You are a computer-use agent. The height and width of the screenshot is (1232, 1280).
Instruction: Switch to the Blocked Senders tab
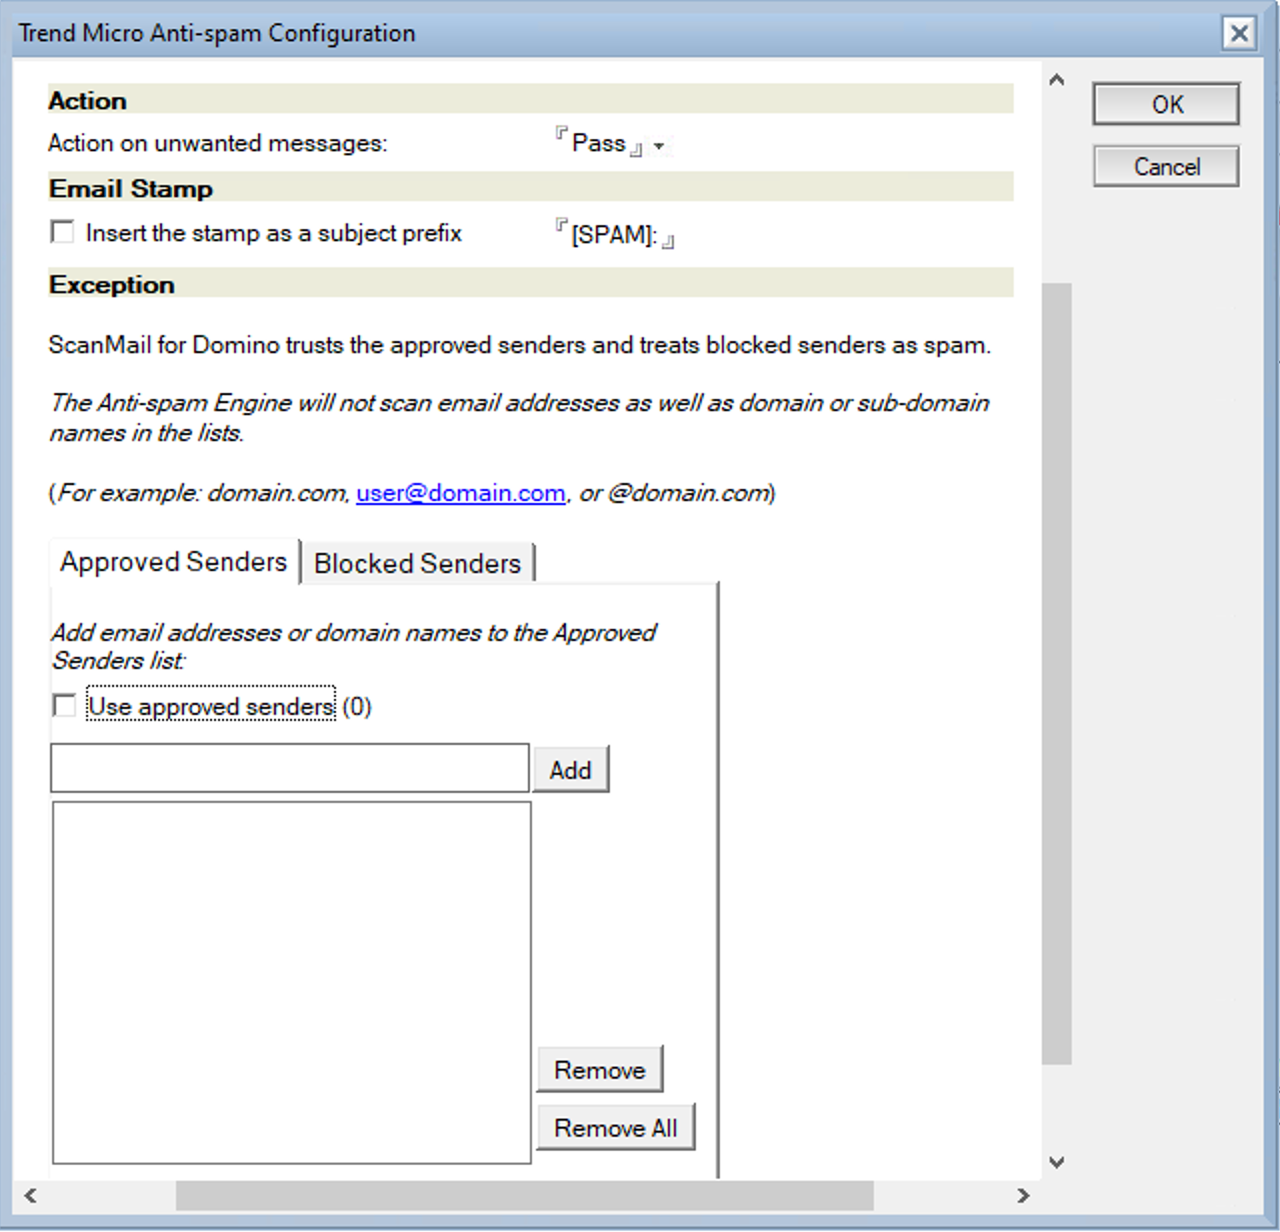[417, 563]
